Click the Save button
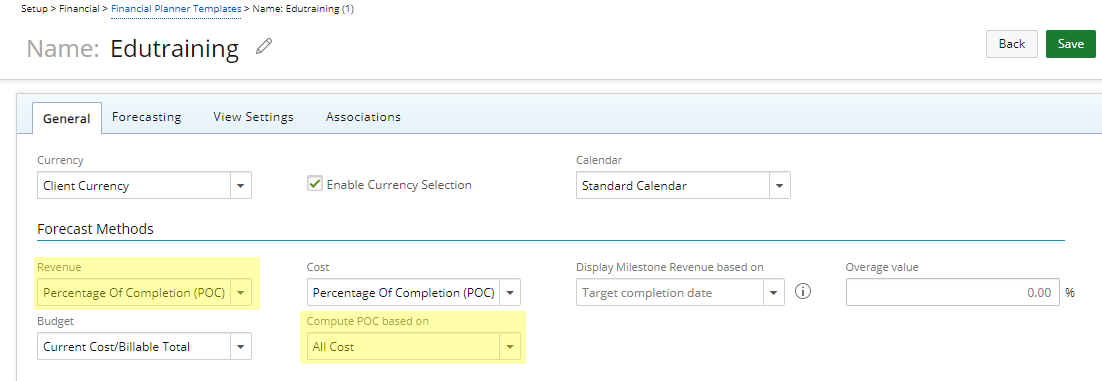The image size is (1102, 381). pyautogui.click(x=1070, y=44)
